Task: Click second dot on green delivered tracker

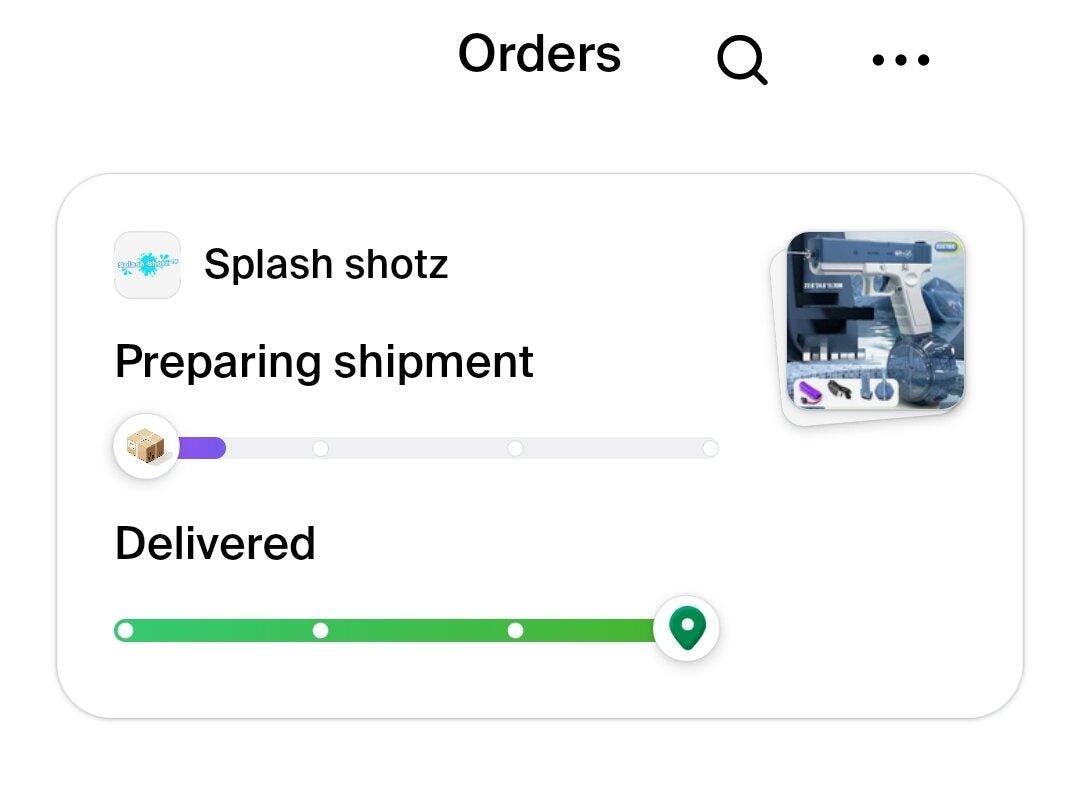Action: click(x=320, y=630)
